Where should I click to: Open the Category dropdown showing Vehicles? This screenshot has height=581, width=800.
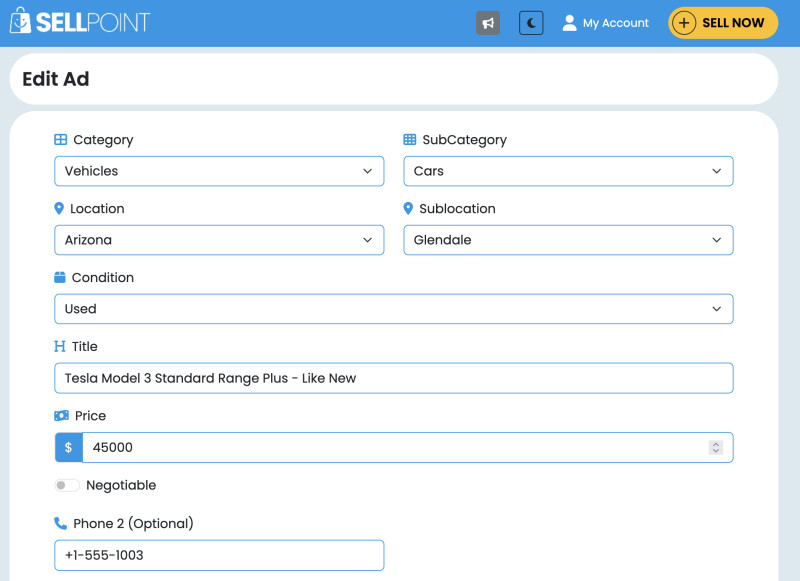pos(219,171)
